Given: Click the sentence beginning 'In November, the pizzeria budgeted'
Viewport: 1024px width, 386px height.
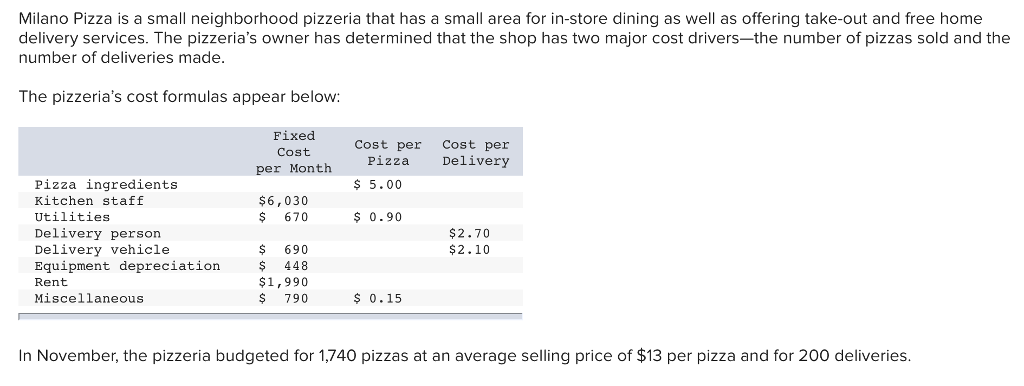Looking at the screenshot, I should pos(464,356).
